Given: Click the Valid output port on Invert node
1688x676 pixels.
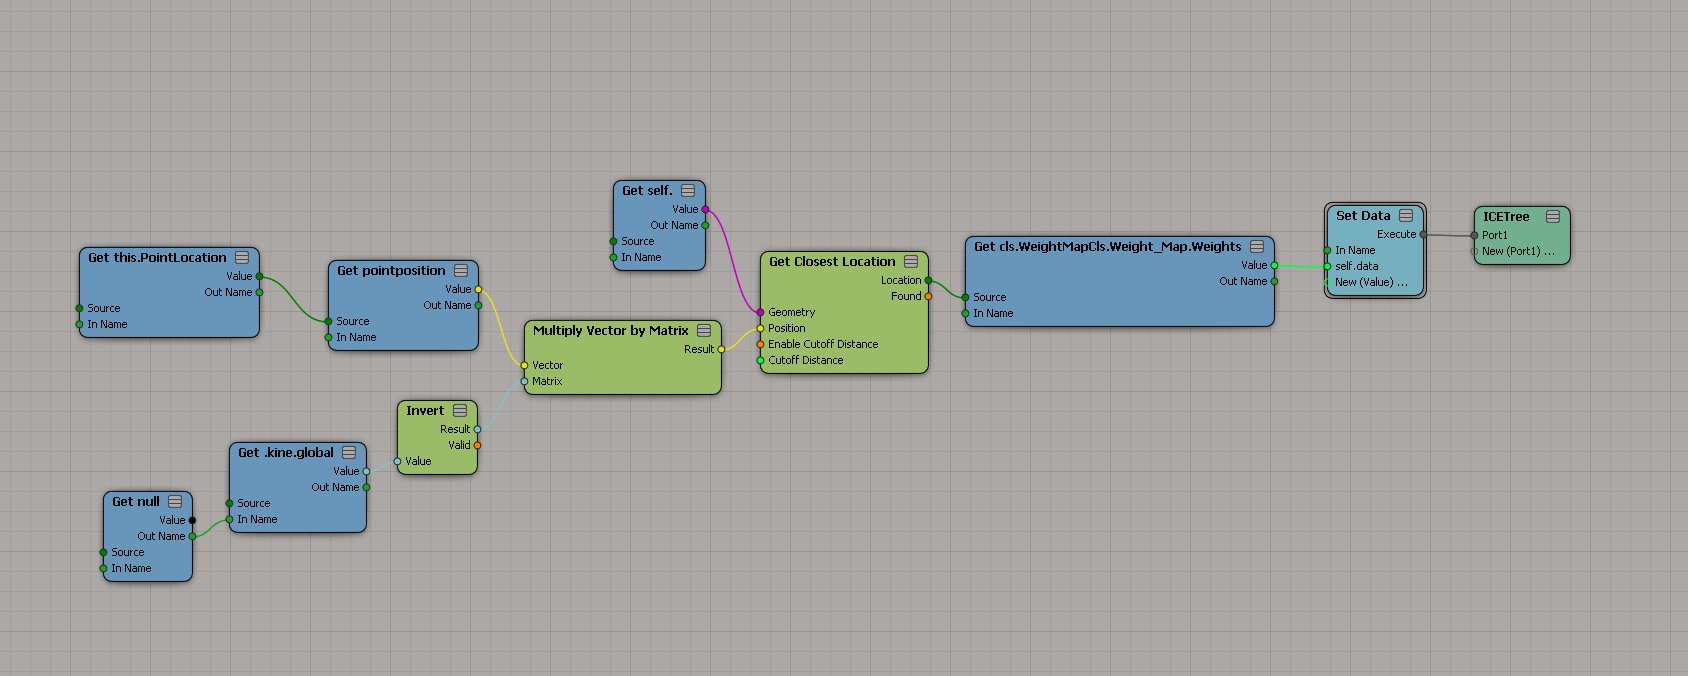Looking at the screenshot, I should click(x=477, y=445).
